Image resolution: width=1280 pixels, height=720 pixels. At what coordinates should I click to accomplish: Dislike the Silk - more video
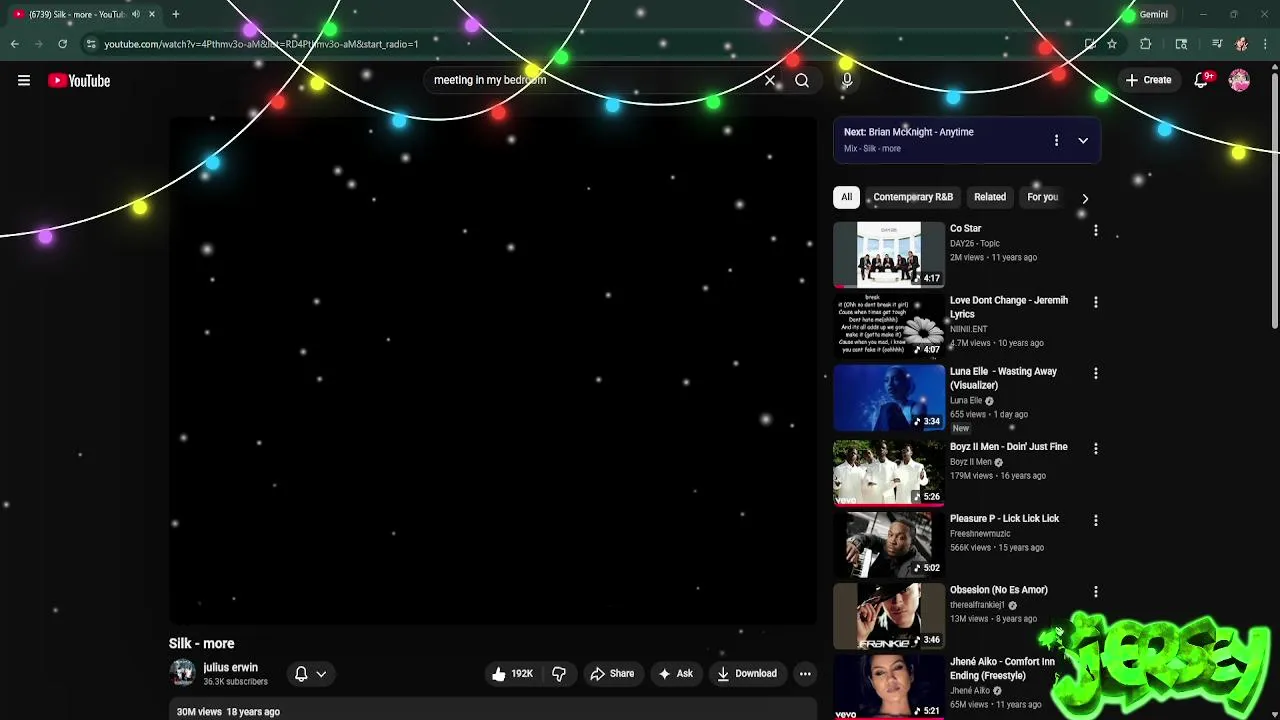coord(559,674)
